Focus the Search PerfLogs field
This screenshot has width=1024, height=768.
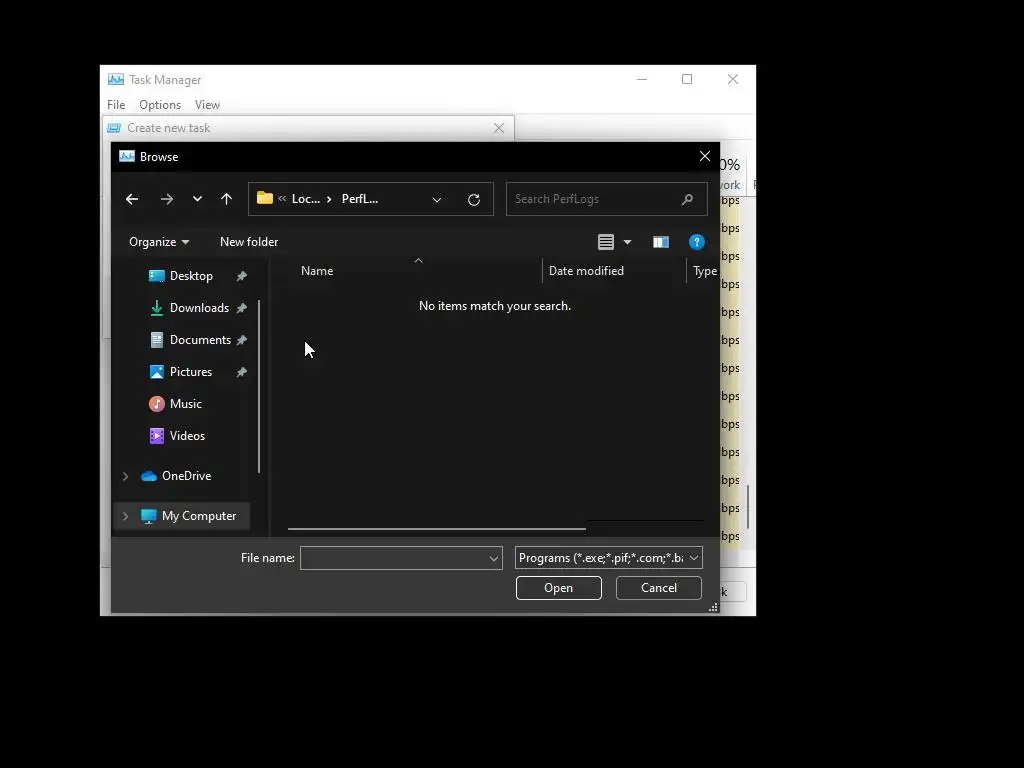(x=606, y=199)
